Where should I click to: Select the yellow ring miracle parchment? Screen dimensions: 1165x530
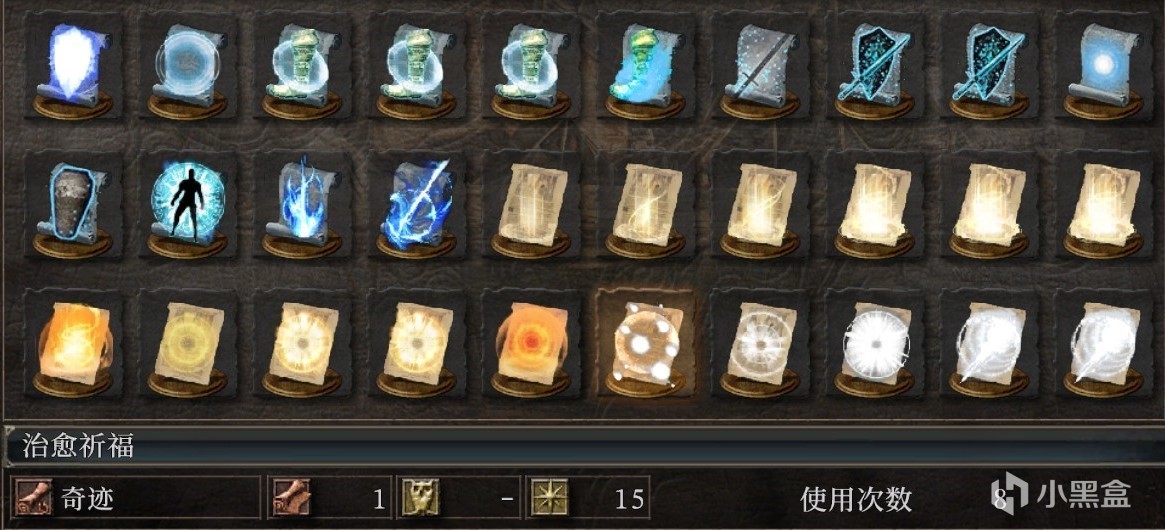(x=186, y=343)
